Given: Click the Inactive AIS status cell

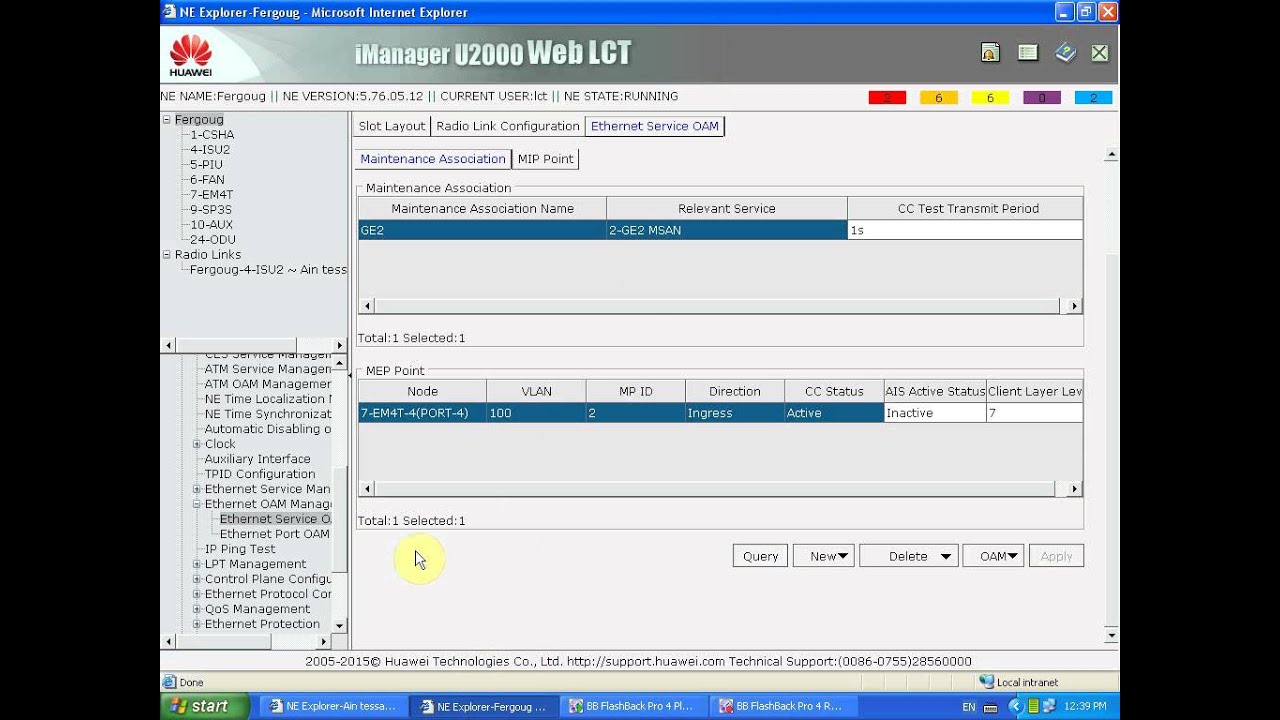Looking at the screenshot, I should tap(935, 413).
